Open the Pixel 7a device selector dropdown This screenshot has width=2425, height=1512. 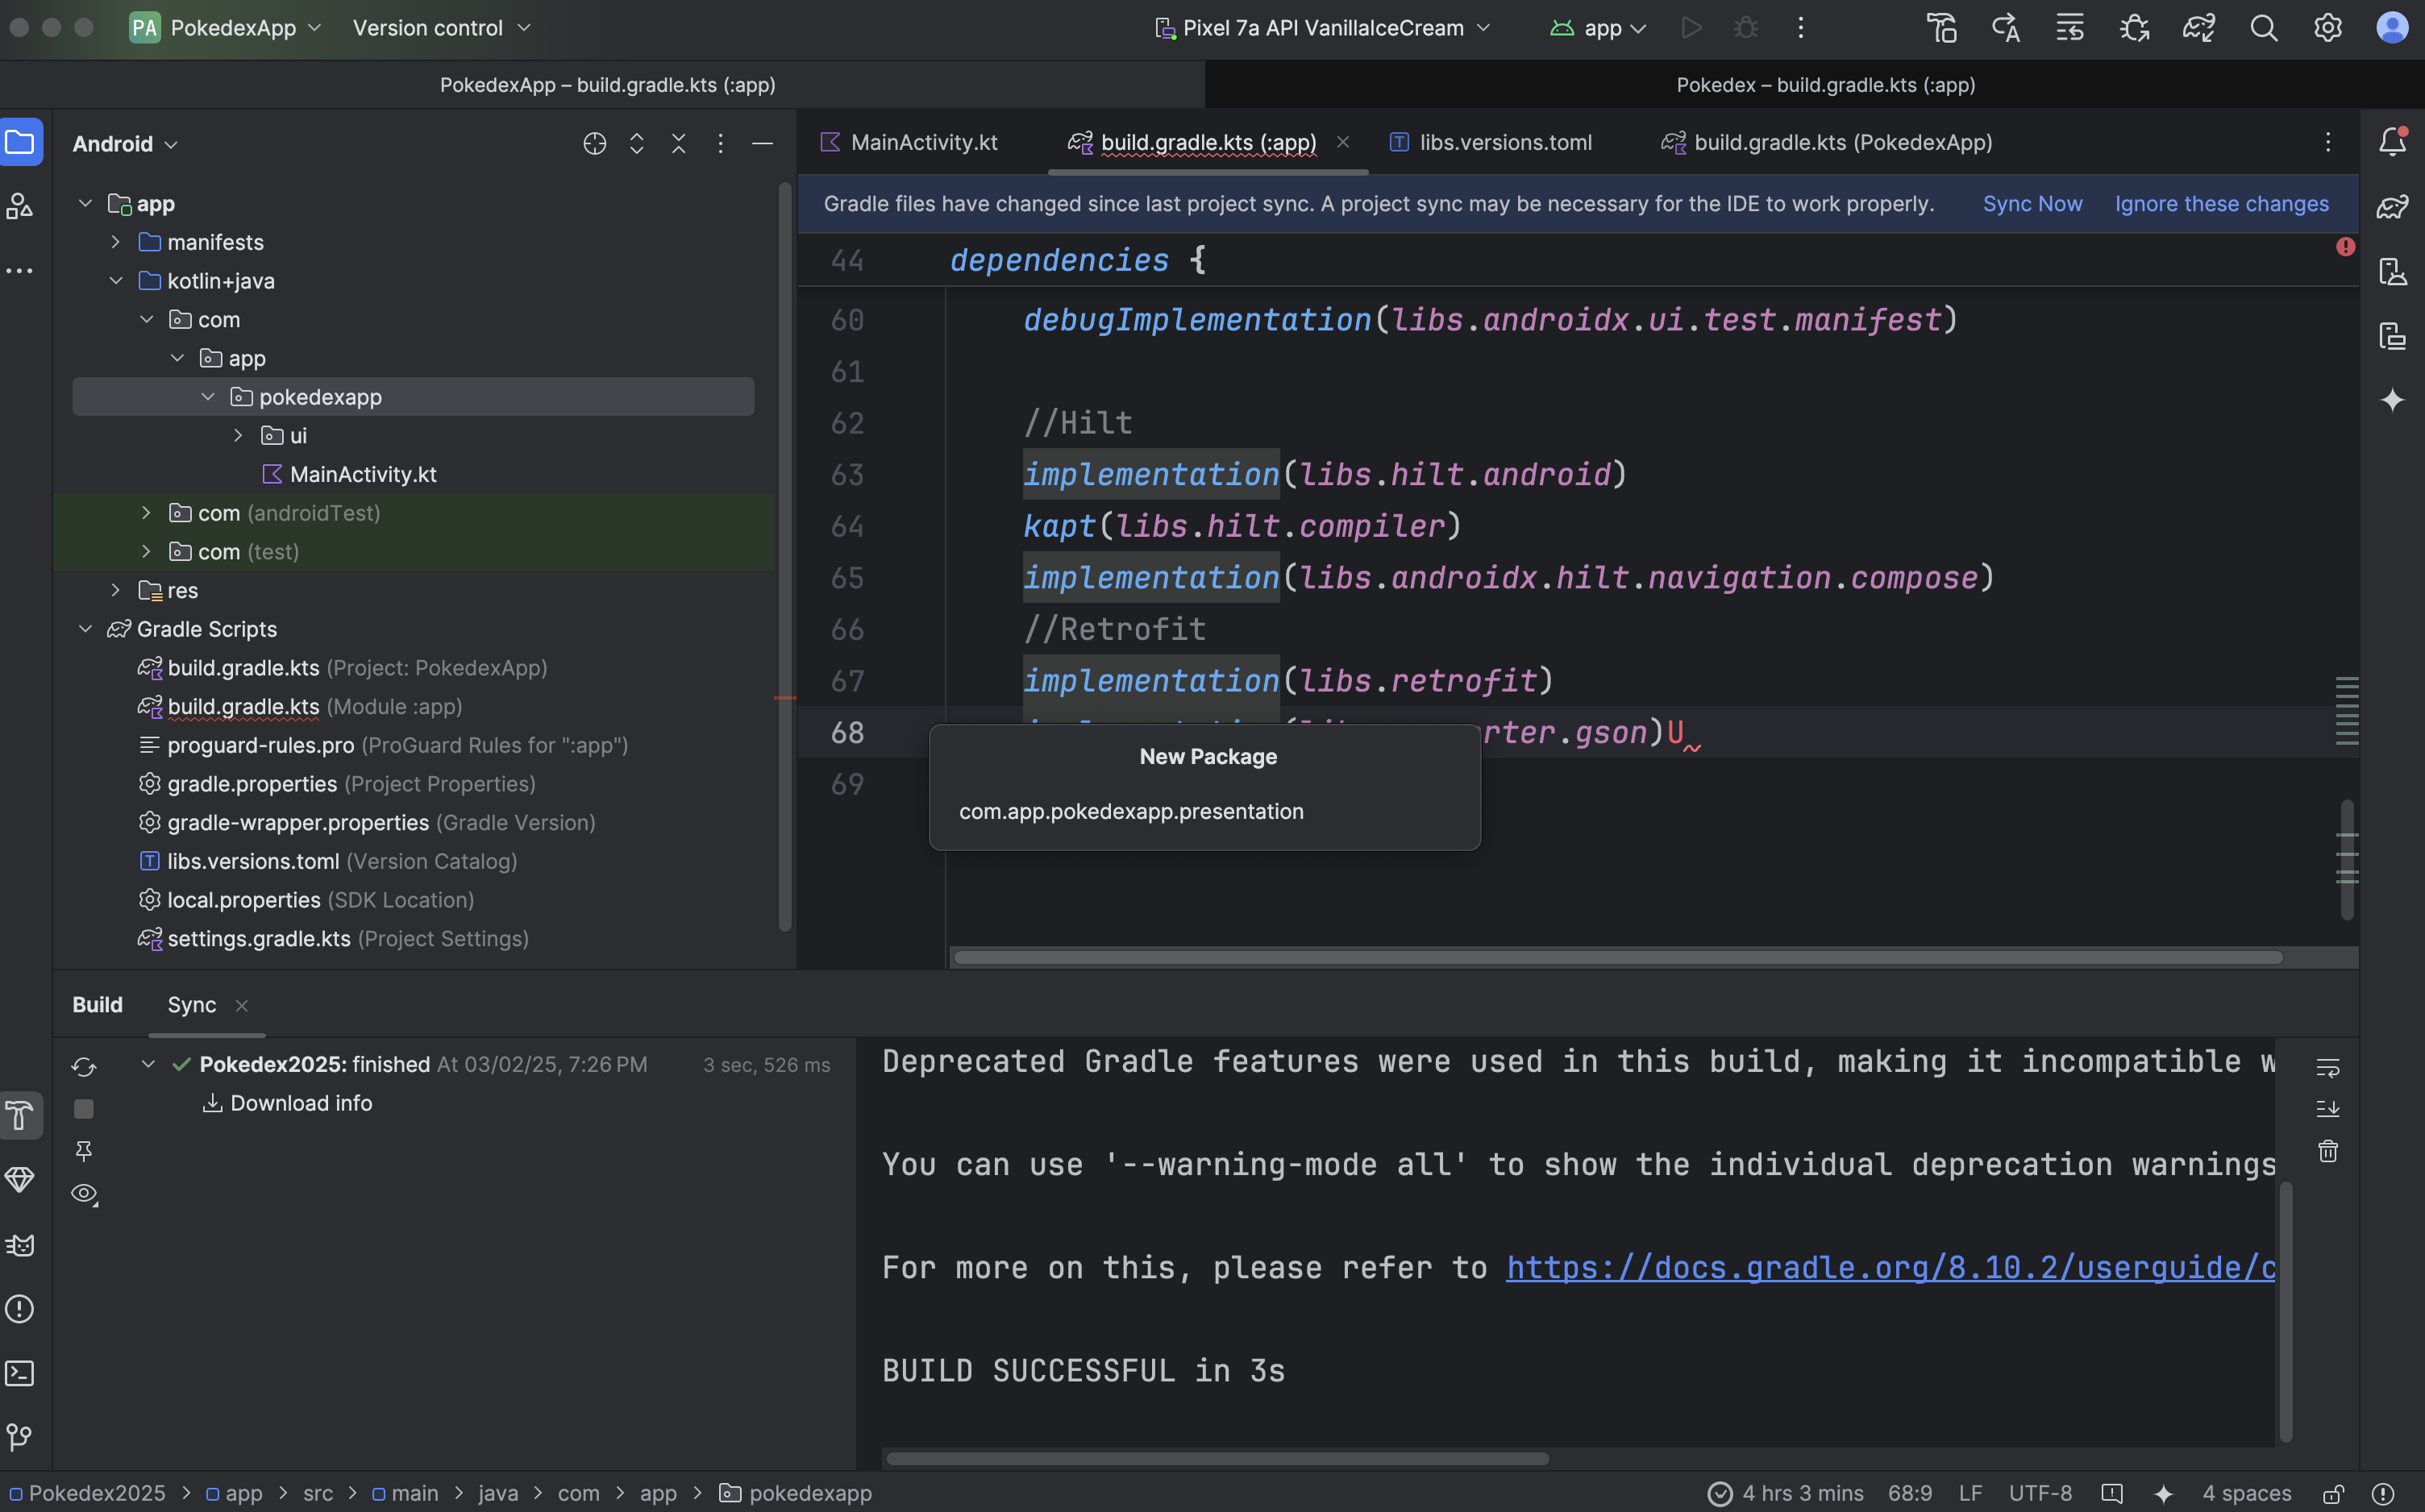(x=1323, y=28)
